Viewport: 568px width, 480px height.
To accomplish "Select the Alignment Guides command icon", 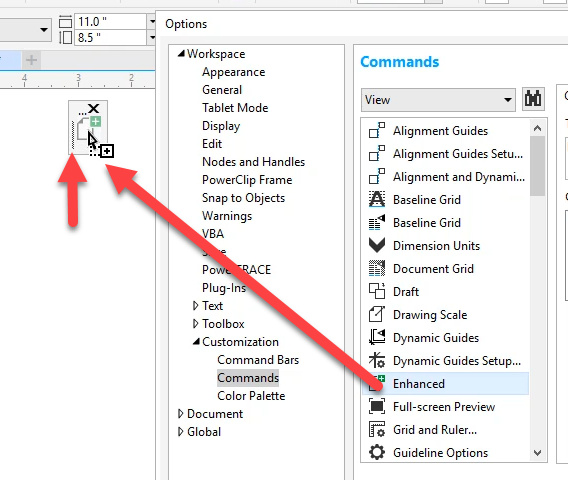I will [377, 130].
